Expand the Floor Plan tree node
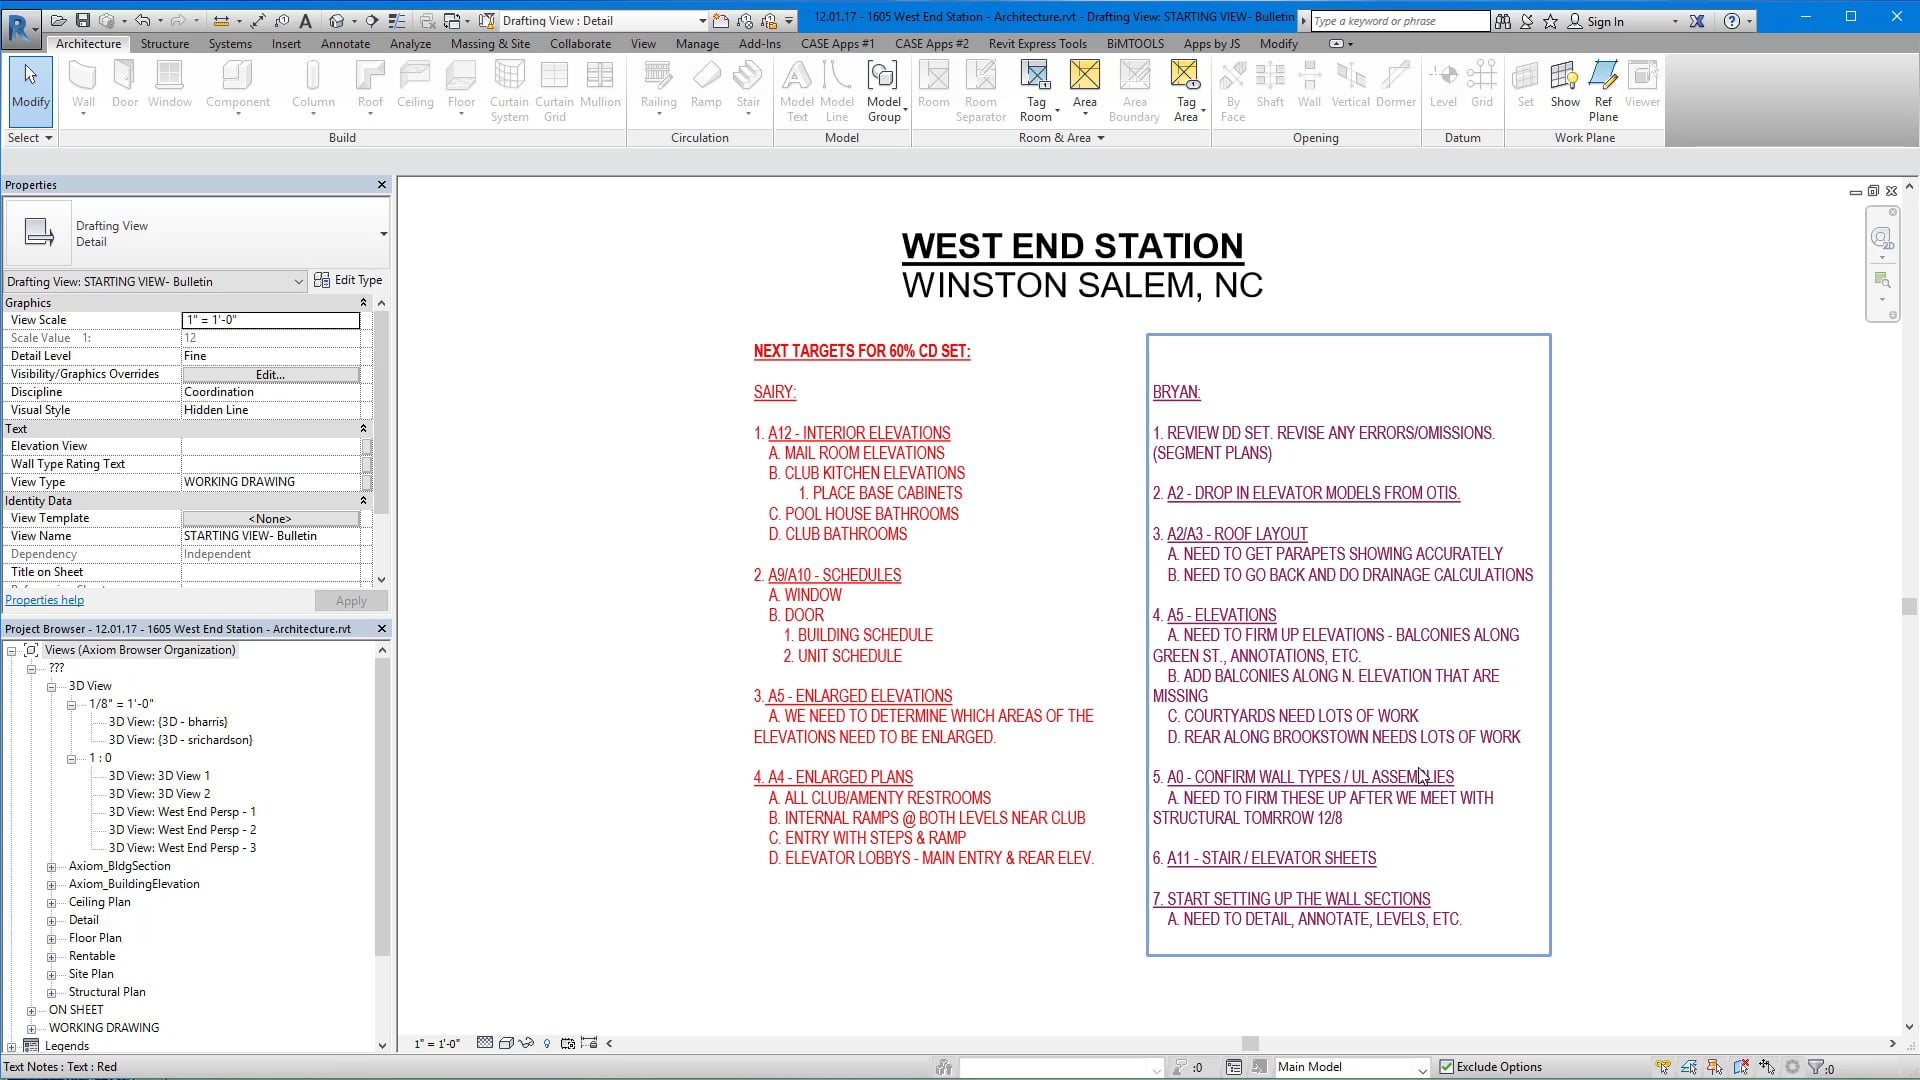1920x1080 pixels. pos(51,939)
